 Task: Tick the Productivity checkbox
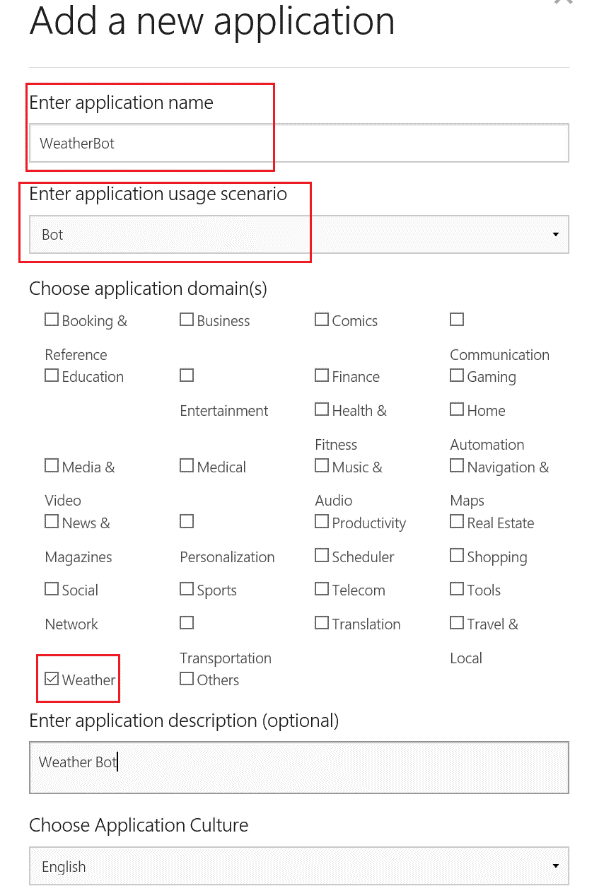322,521
